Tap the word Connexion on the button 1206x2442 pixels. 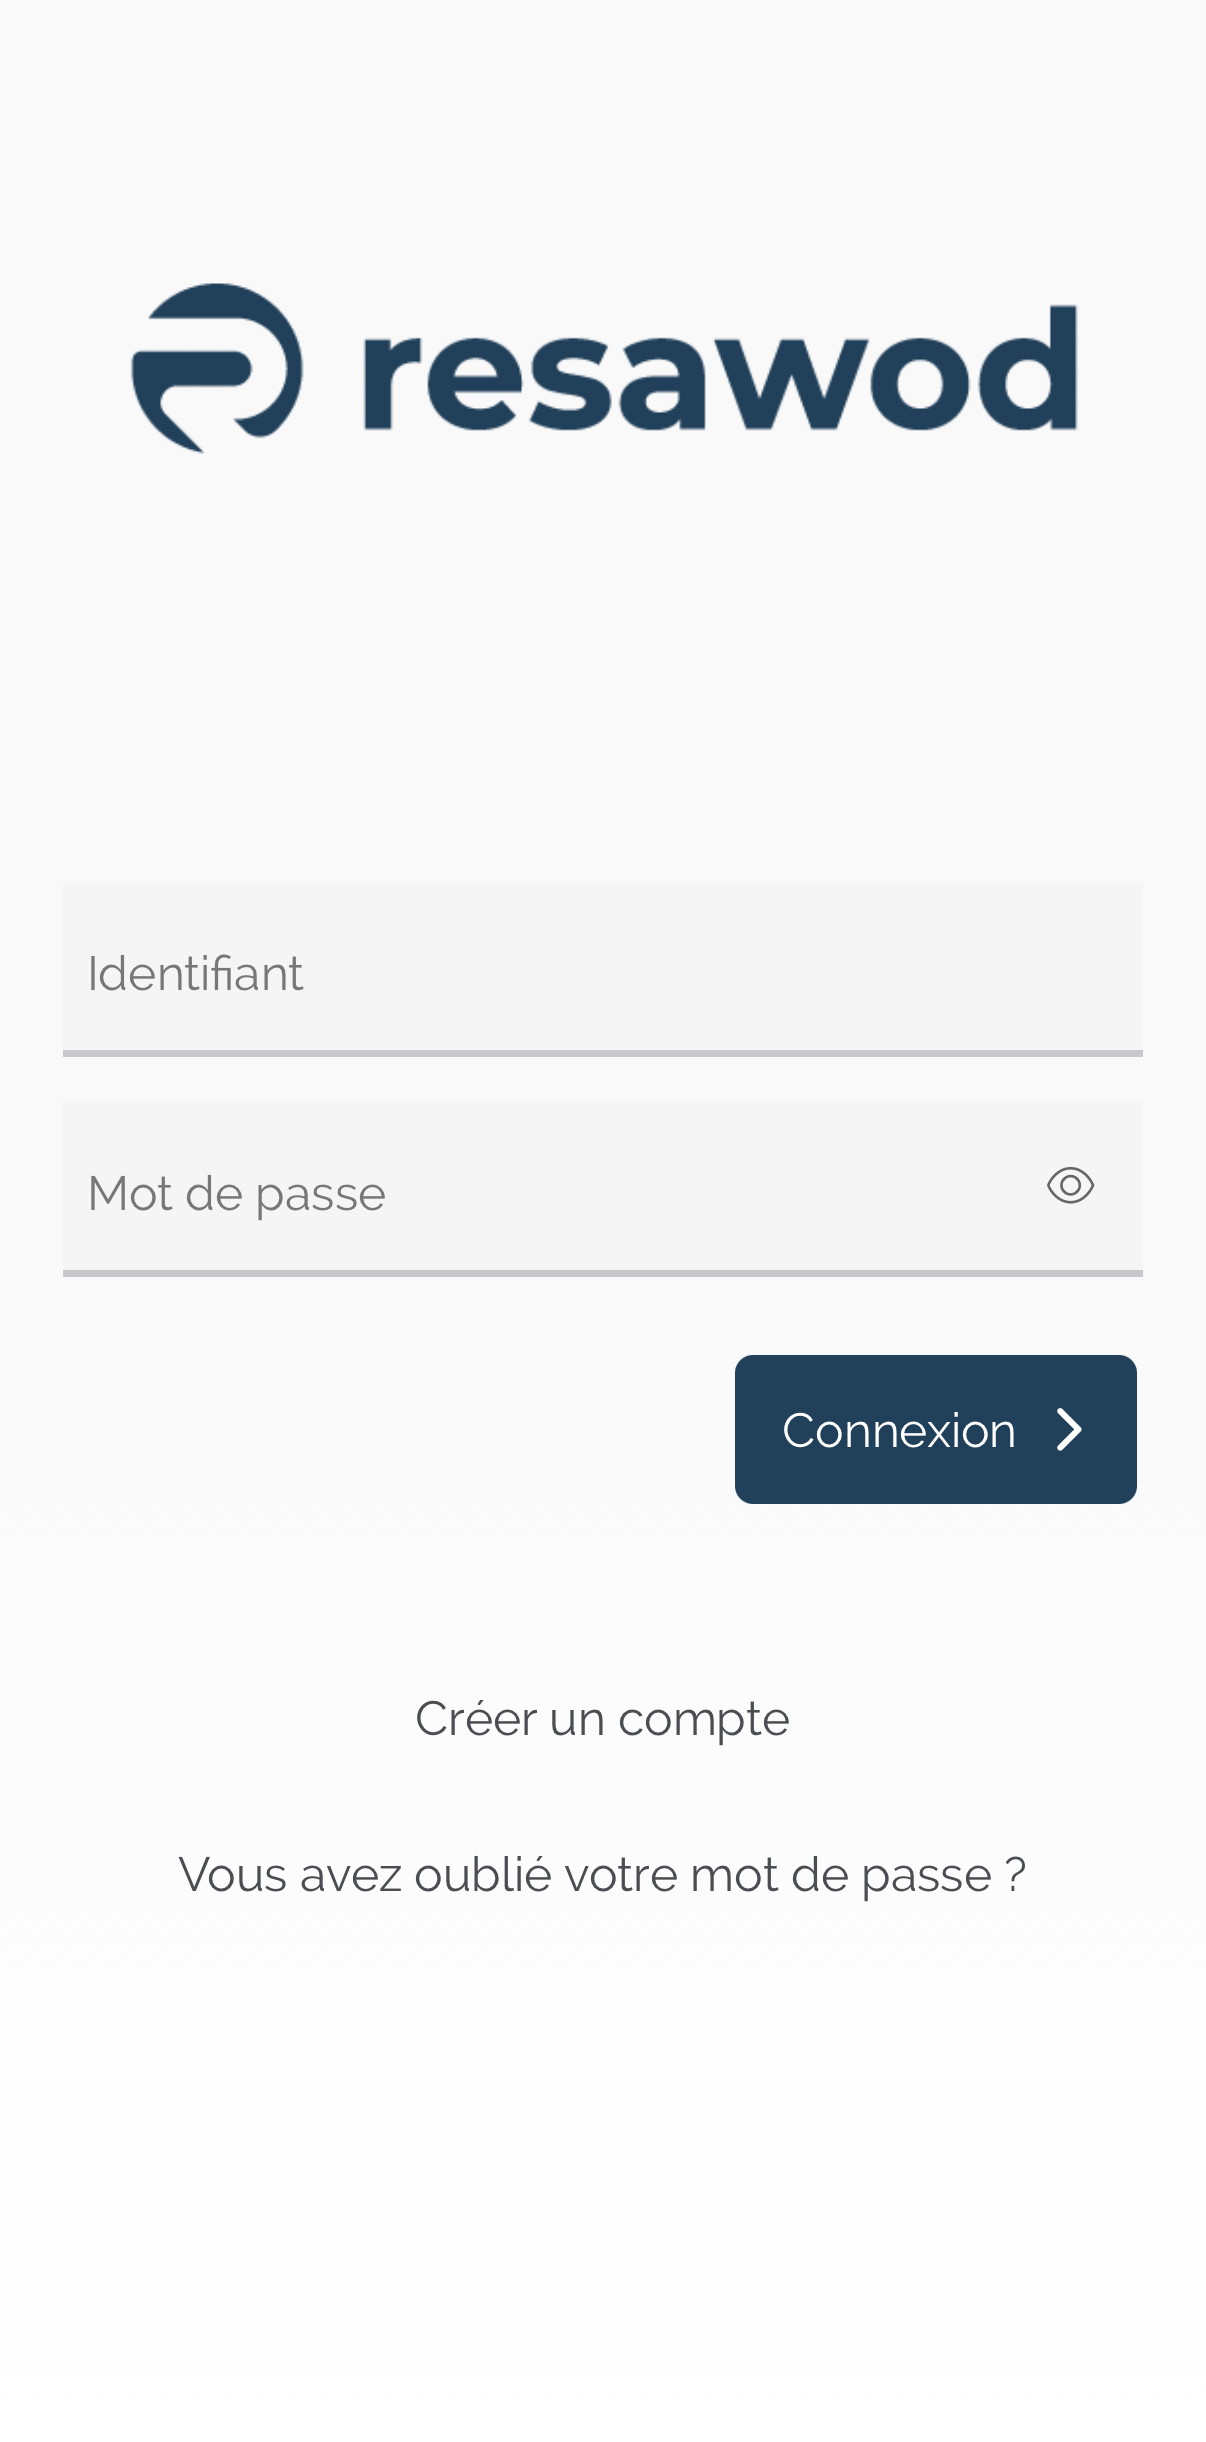898,1431
